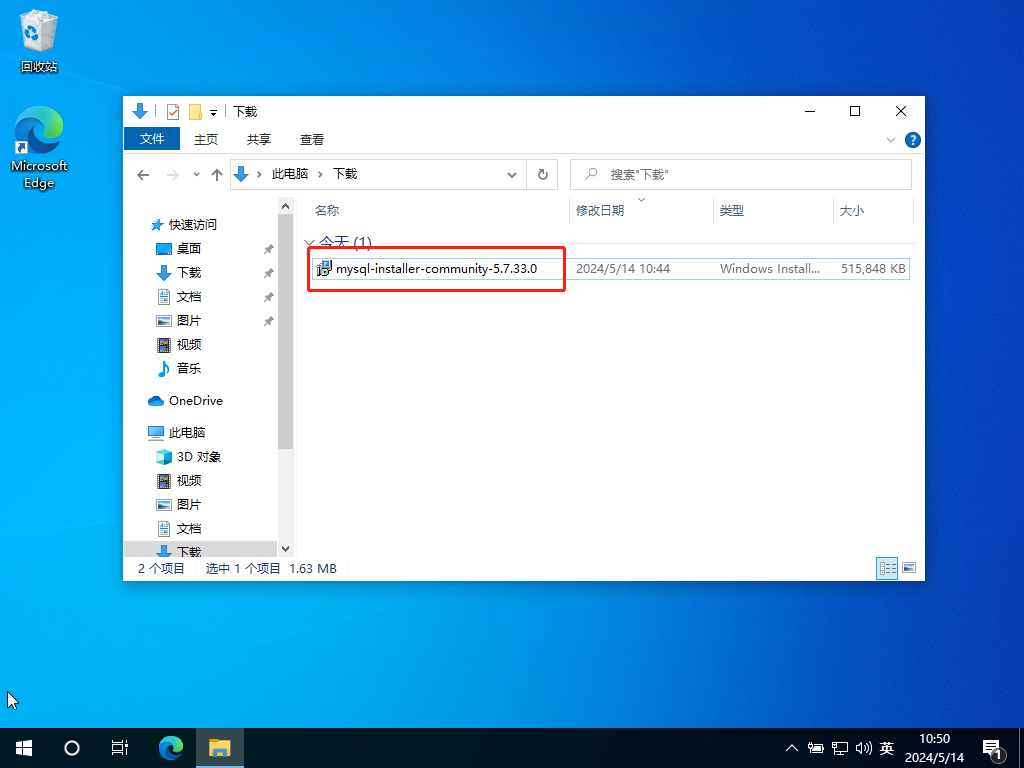Unpin 桌面 using its pin icon
Image resolution: width=1024 pixels, height=768 pixels.
click(268, 249)
